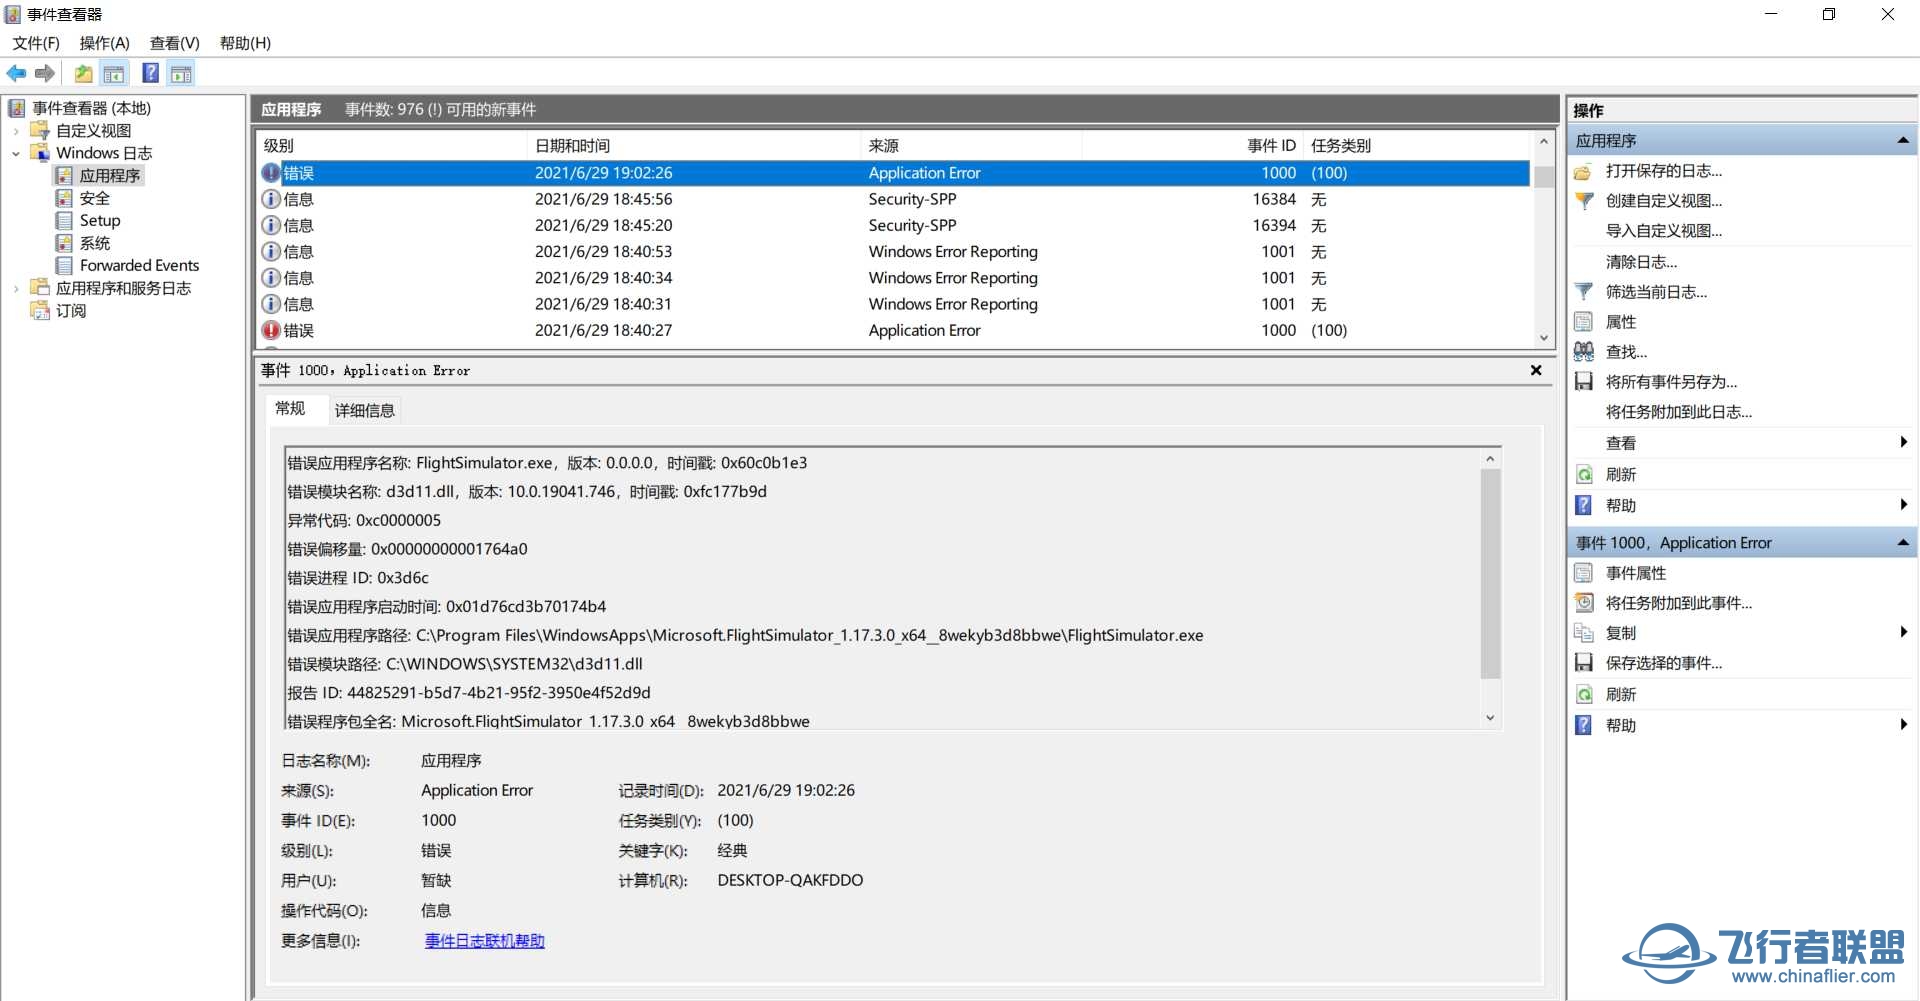
Task: Select the Security-SPP event 16394 row
Action: [x=894, y=225]
